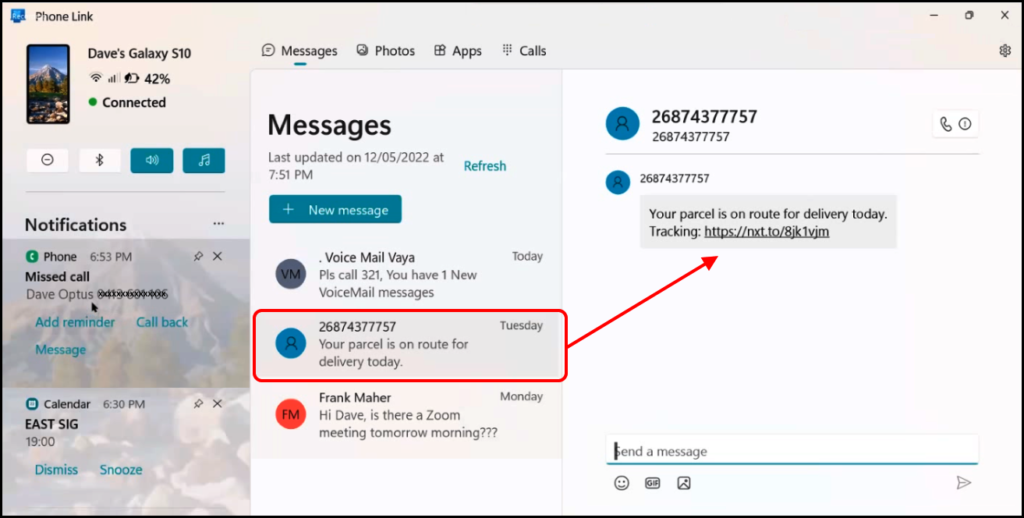Call 26874377757 using the phone icon
This screenshot has height=518, width=1024.
(x=946, y=124)
